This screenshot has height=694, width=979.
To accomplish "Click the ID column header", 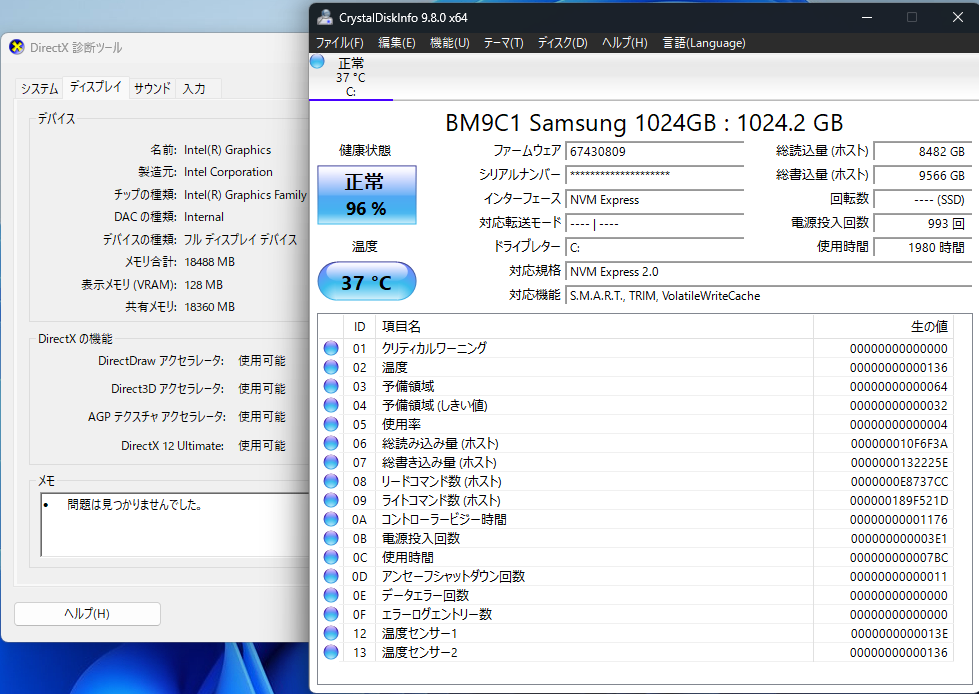I will tap(359, 326).
